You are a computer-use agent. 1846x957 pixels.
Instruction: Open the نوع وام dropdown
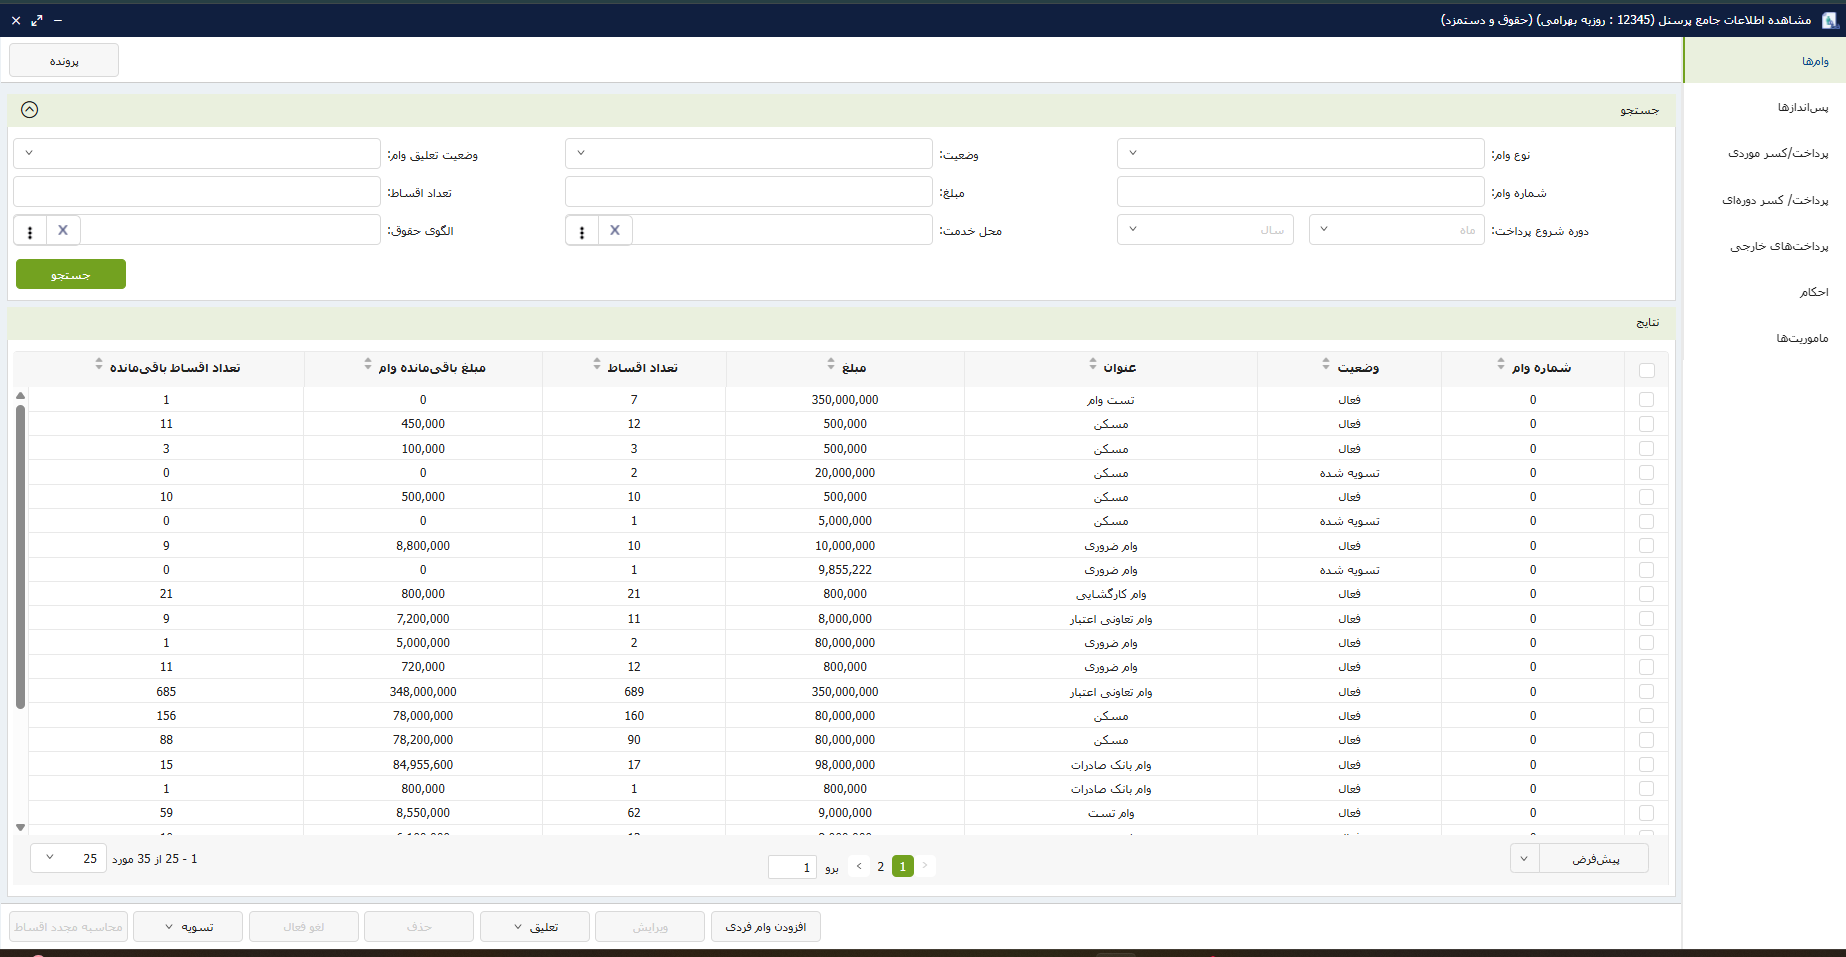click(x=1300, y=153)
